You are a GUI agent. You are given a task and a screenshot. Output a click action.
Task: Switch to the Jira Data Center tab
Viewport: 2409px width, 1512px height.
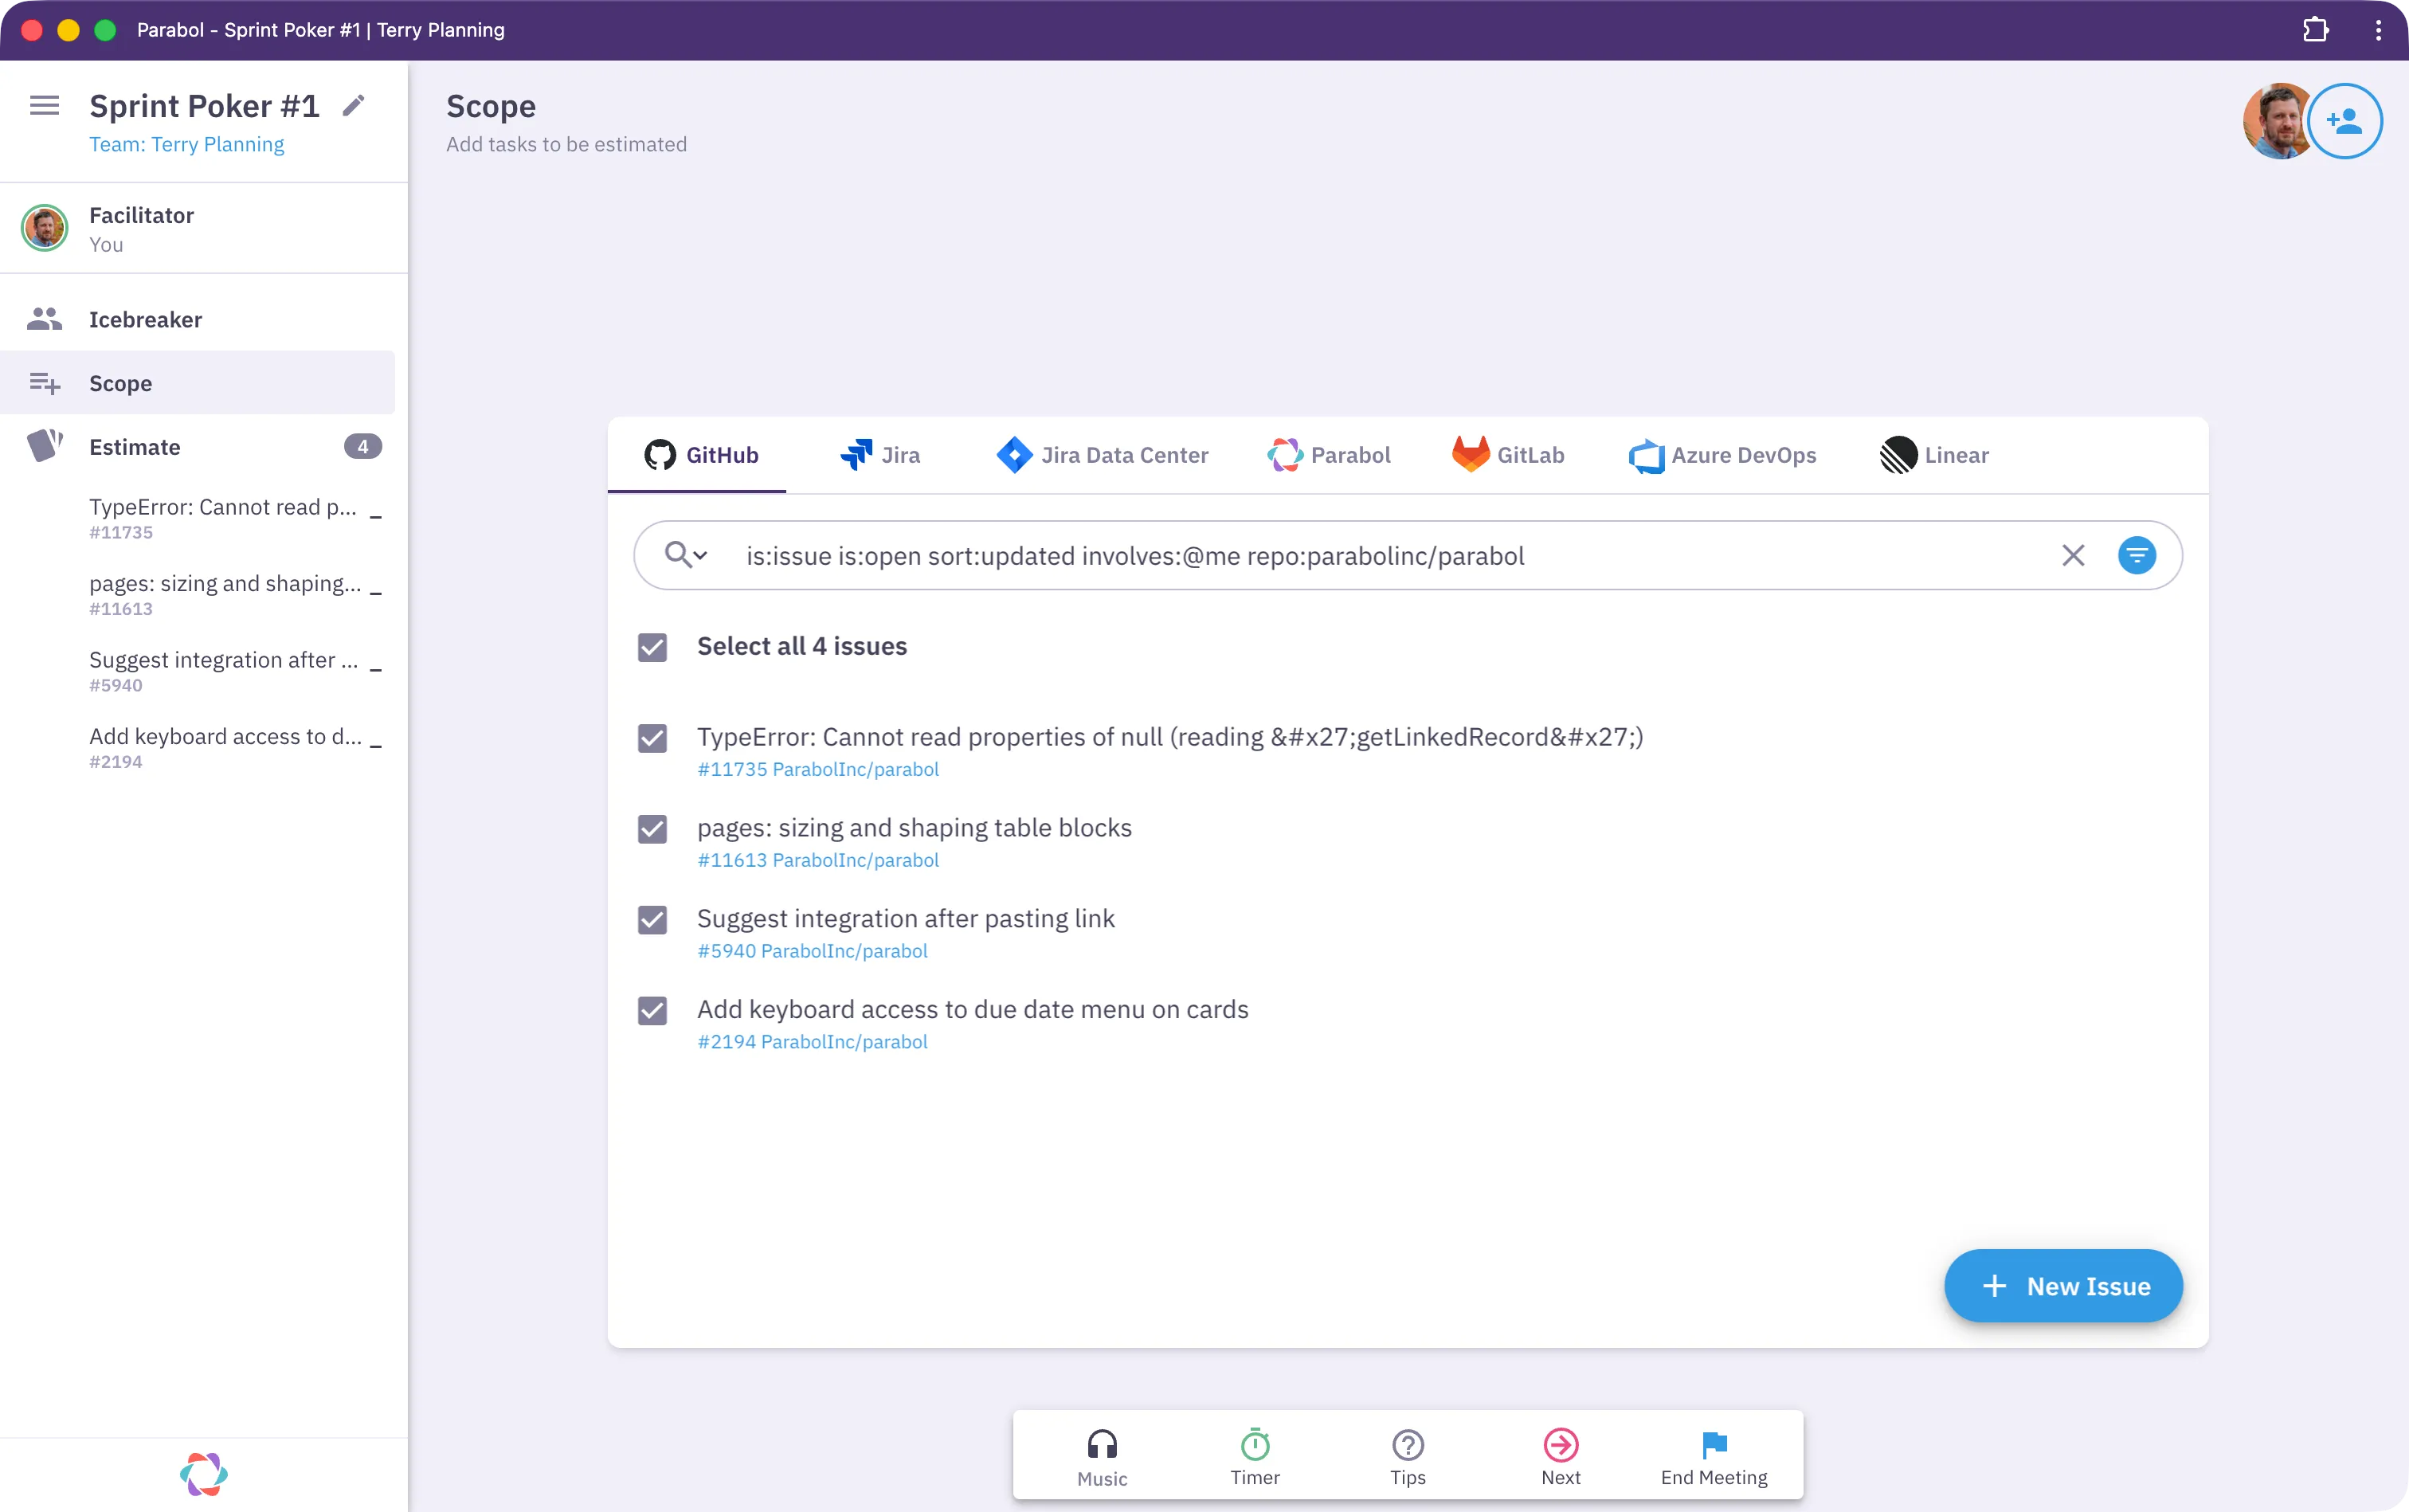1102,455
